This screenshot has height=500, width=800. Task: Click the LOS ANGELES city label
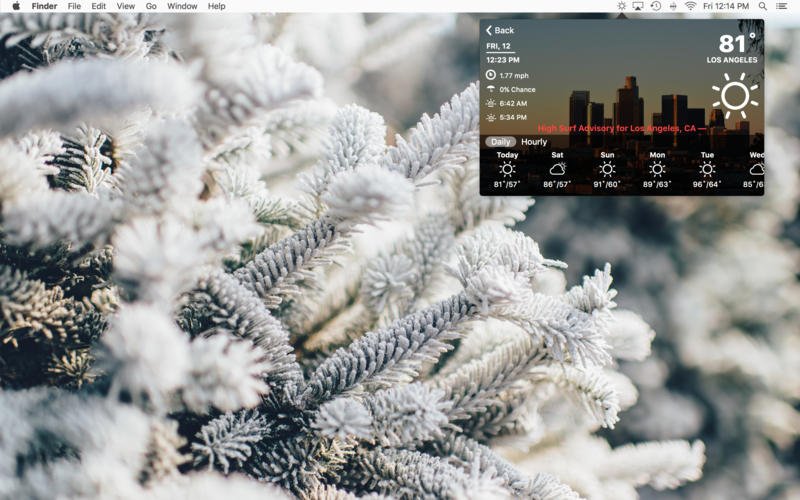point(732,60)
